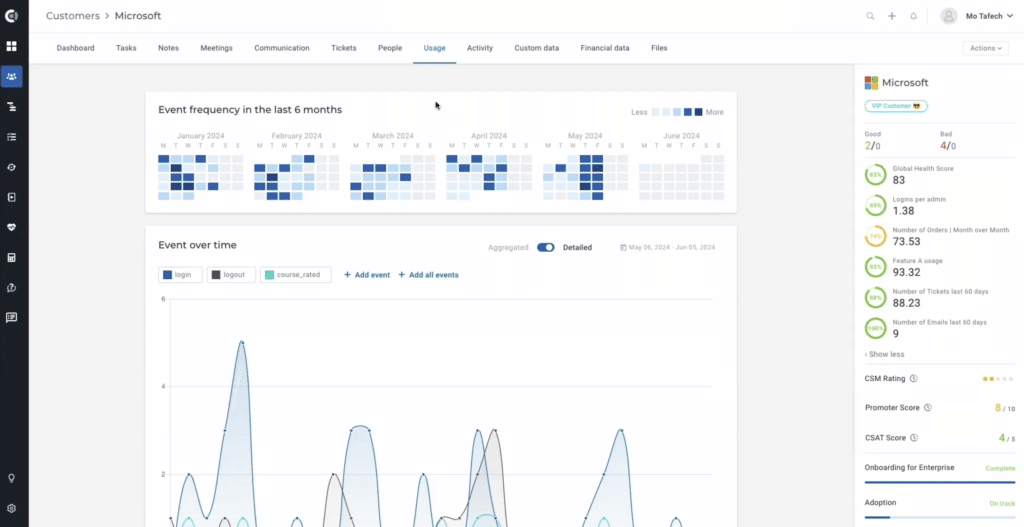Click the checklist tasks icon in sidebar
Screen dimensions: 1024x527
[x=11, y=136]
